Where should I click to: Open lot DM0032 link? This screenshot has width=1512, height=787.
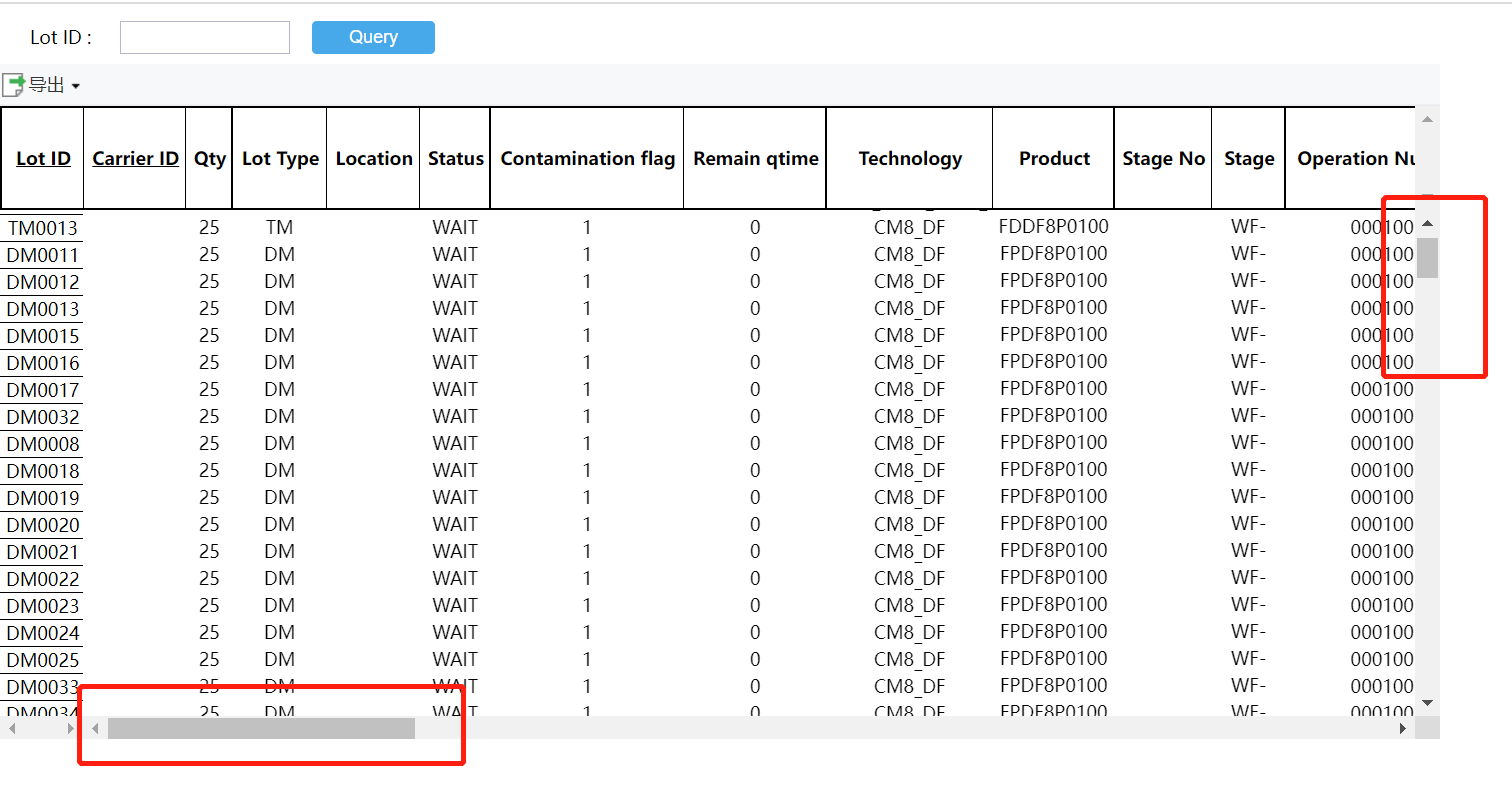pos(43,417)
